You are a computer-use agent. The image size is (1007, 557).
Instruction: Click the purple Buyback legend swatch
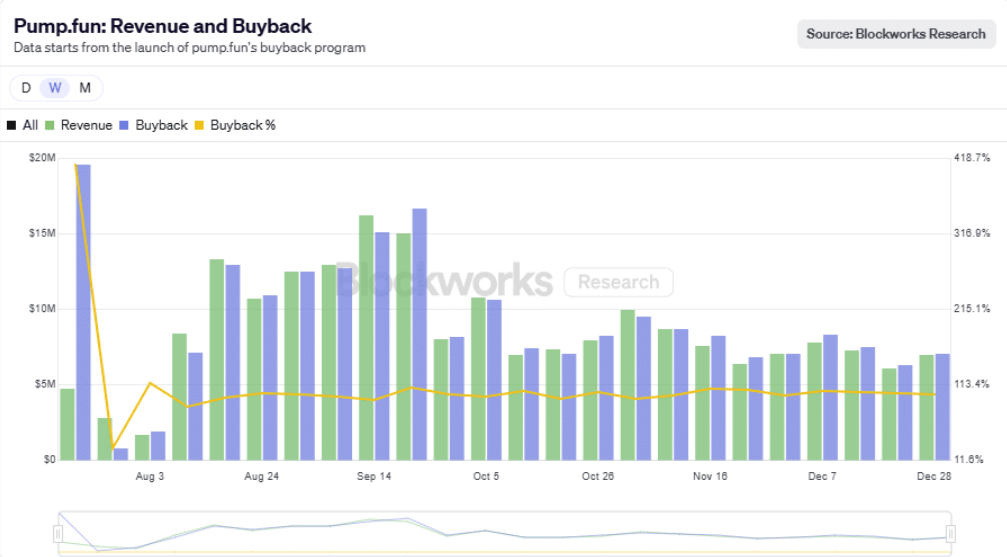click(x=124, y=125)
